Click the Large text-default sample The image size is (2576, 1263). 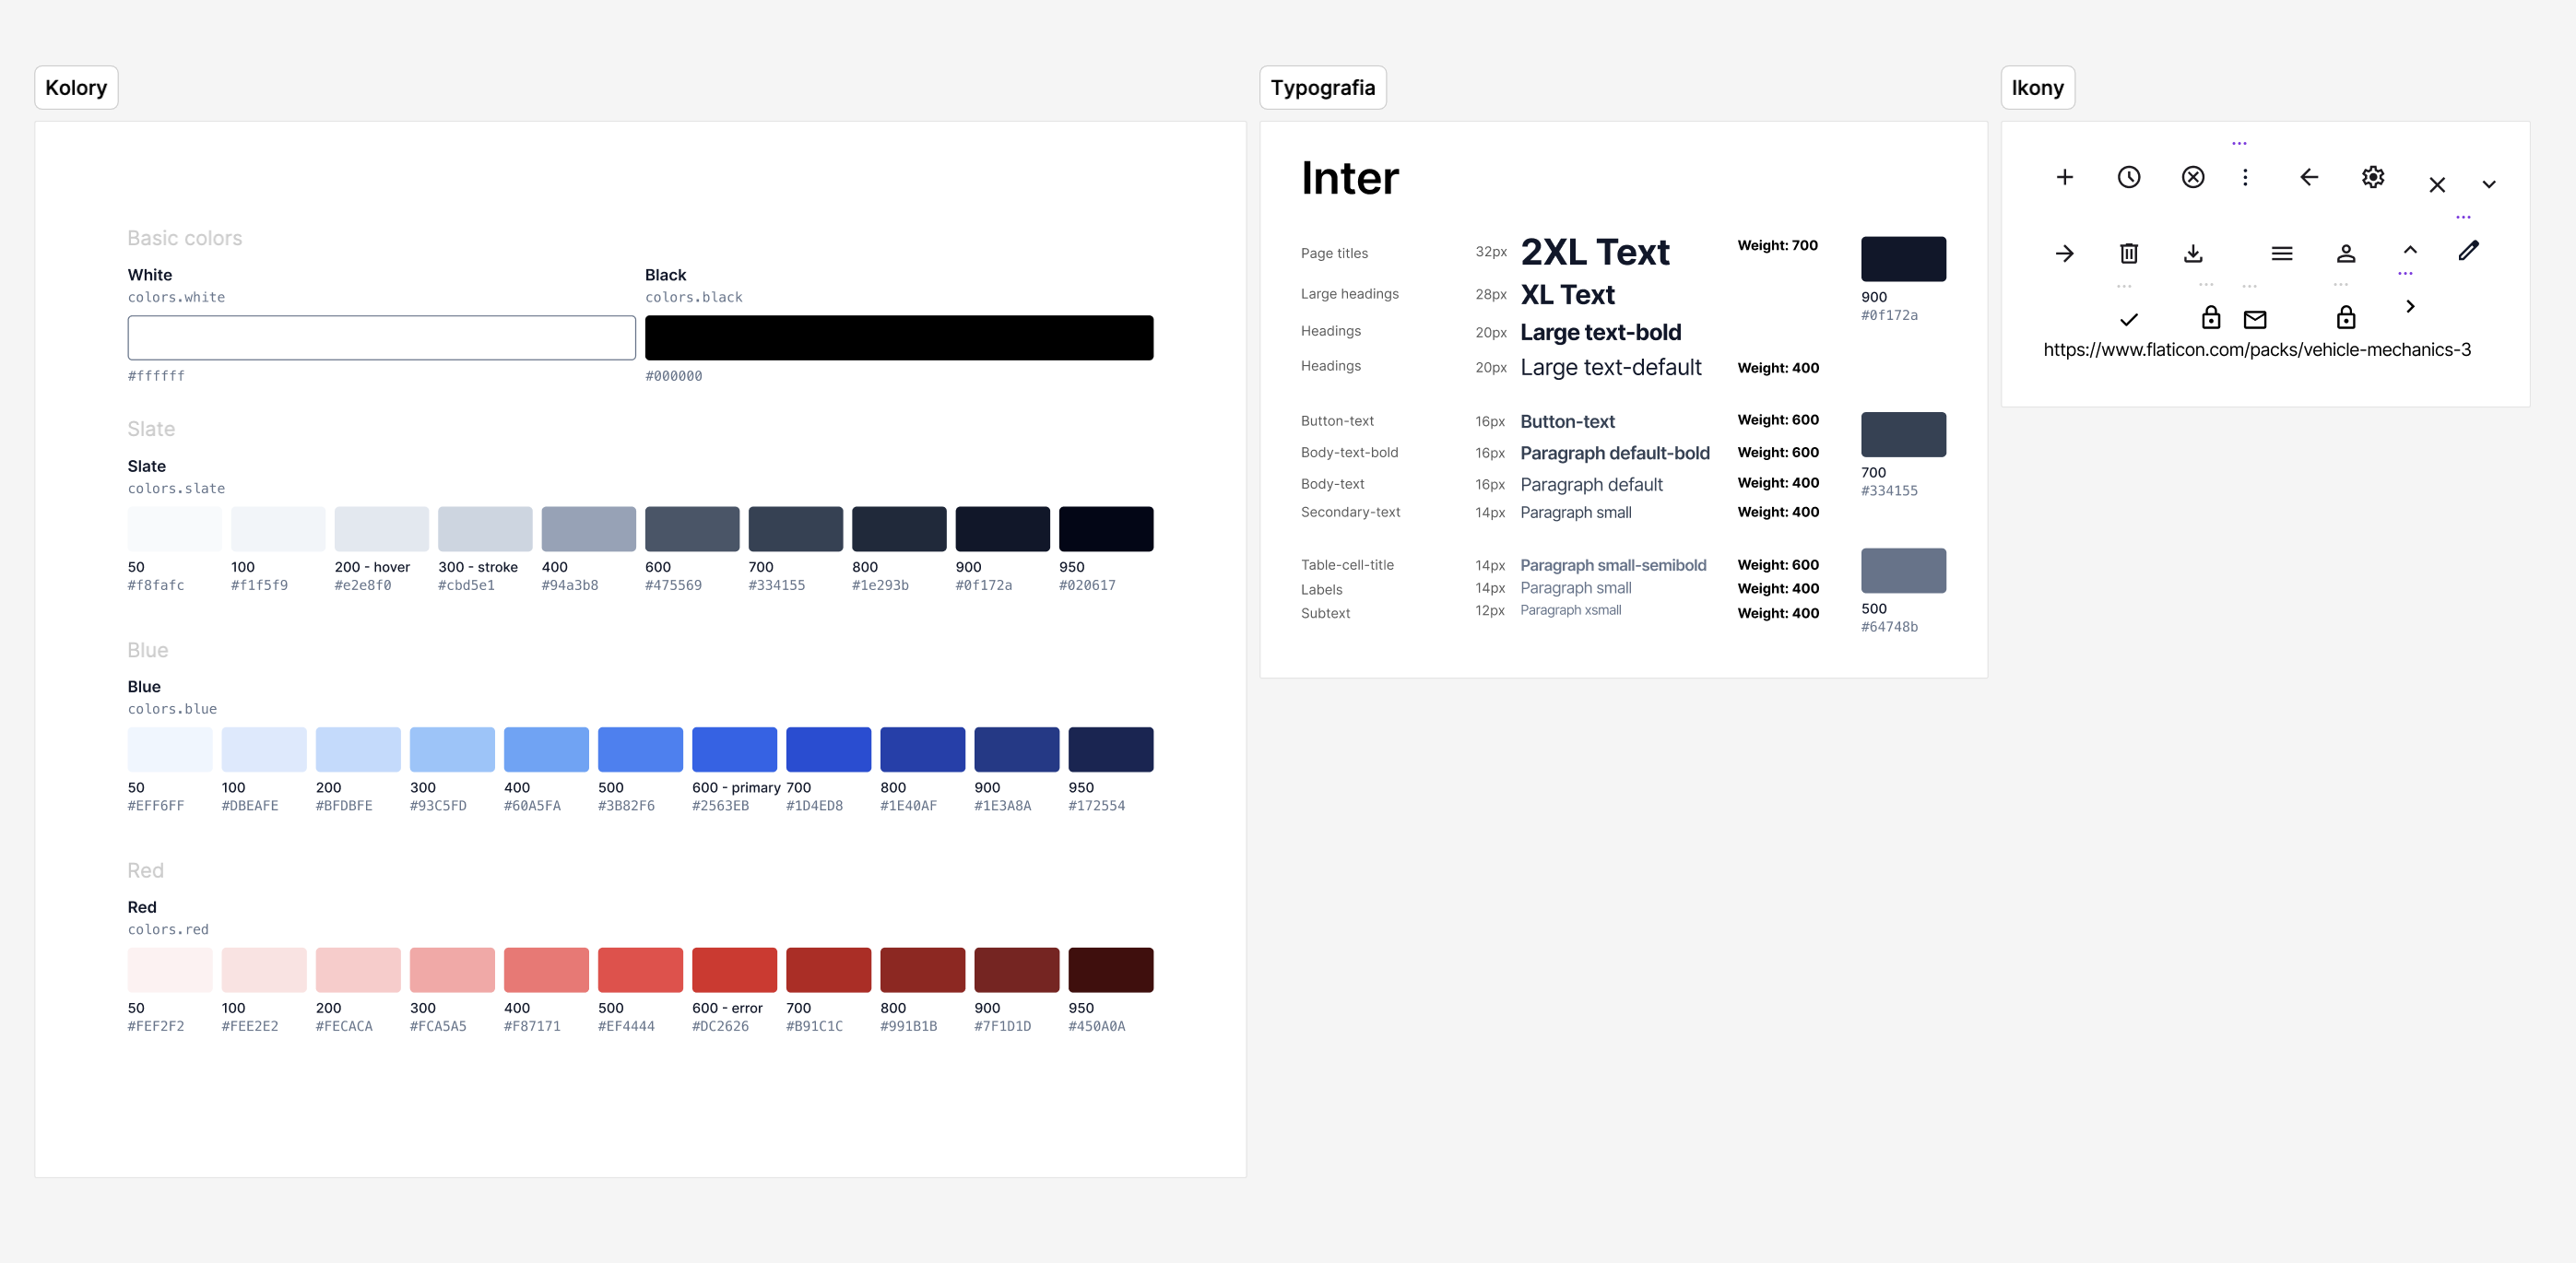1611,367
